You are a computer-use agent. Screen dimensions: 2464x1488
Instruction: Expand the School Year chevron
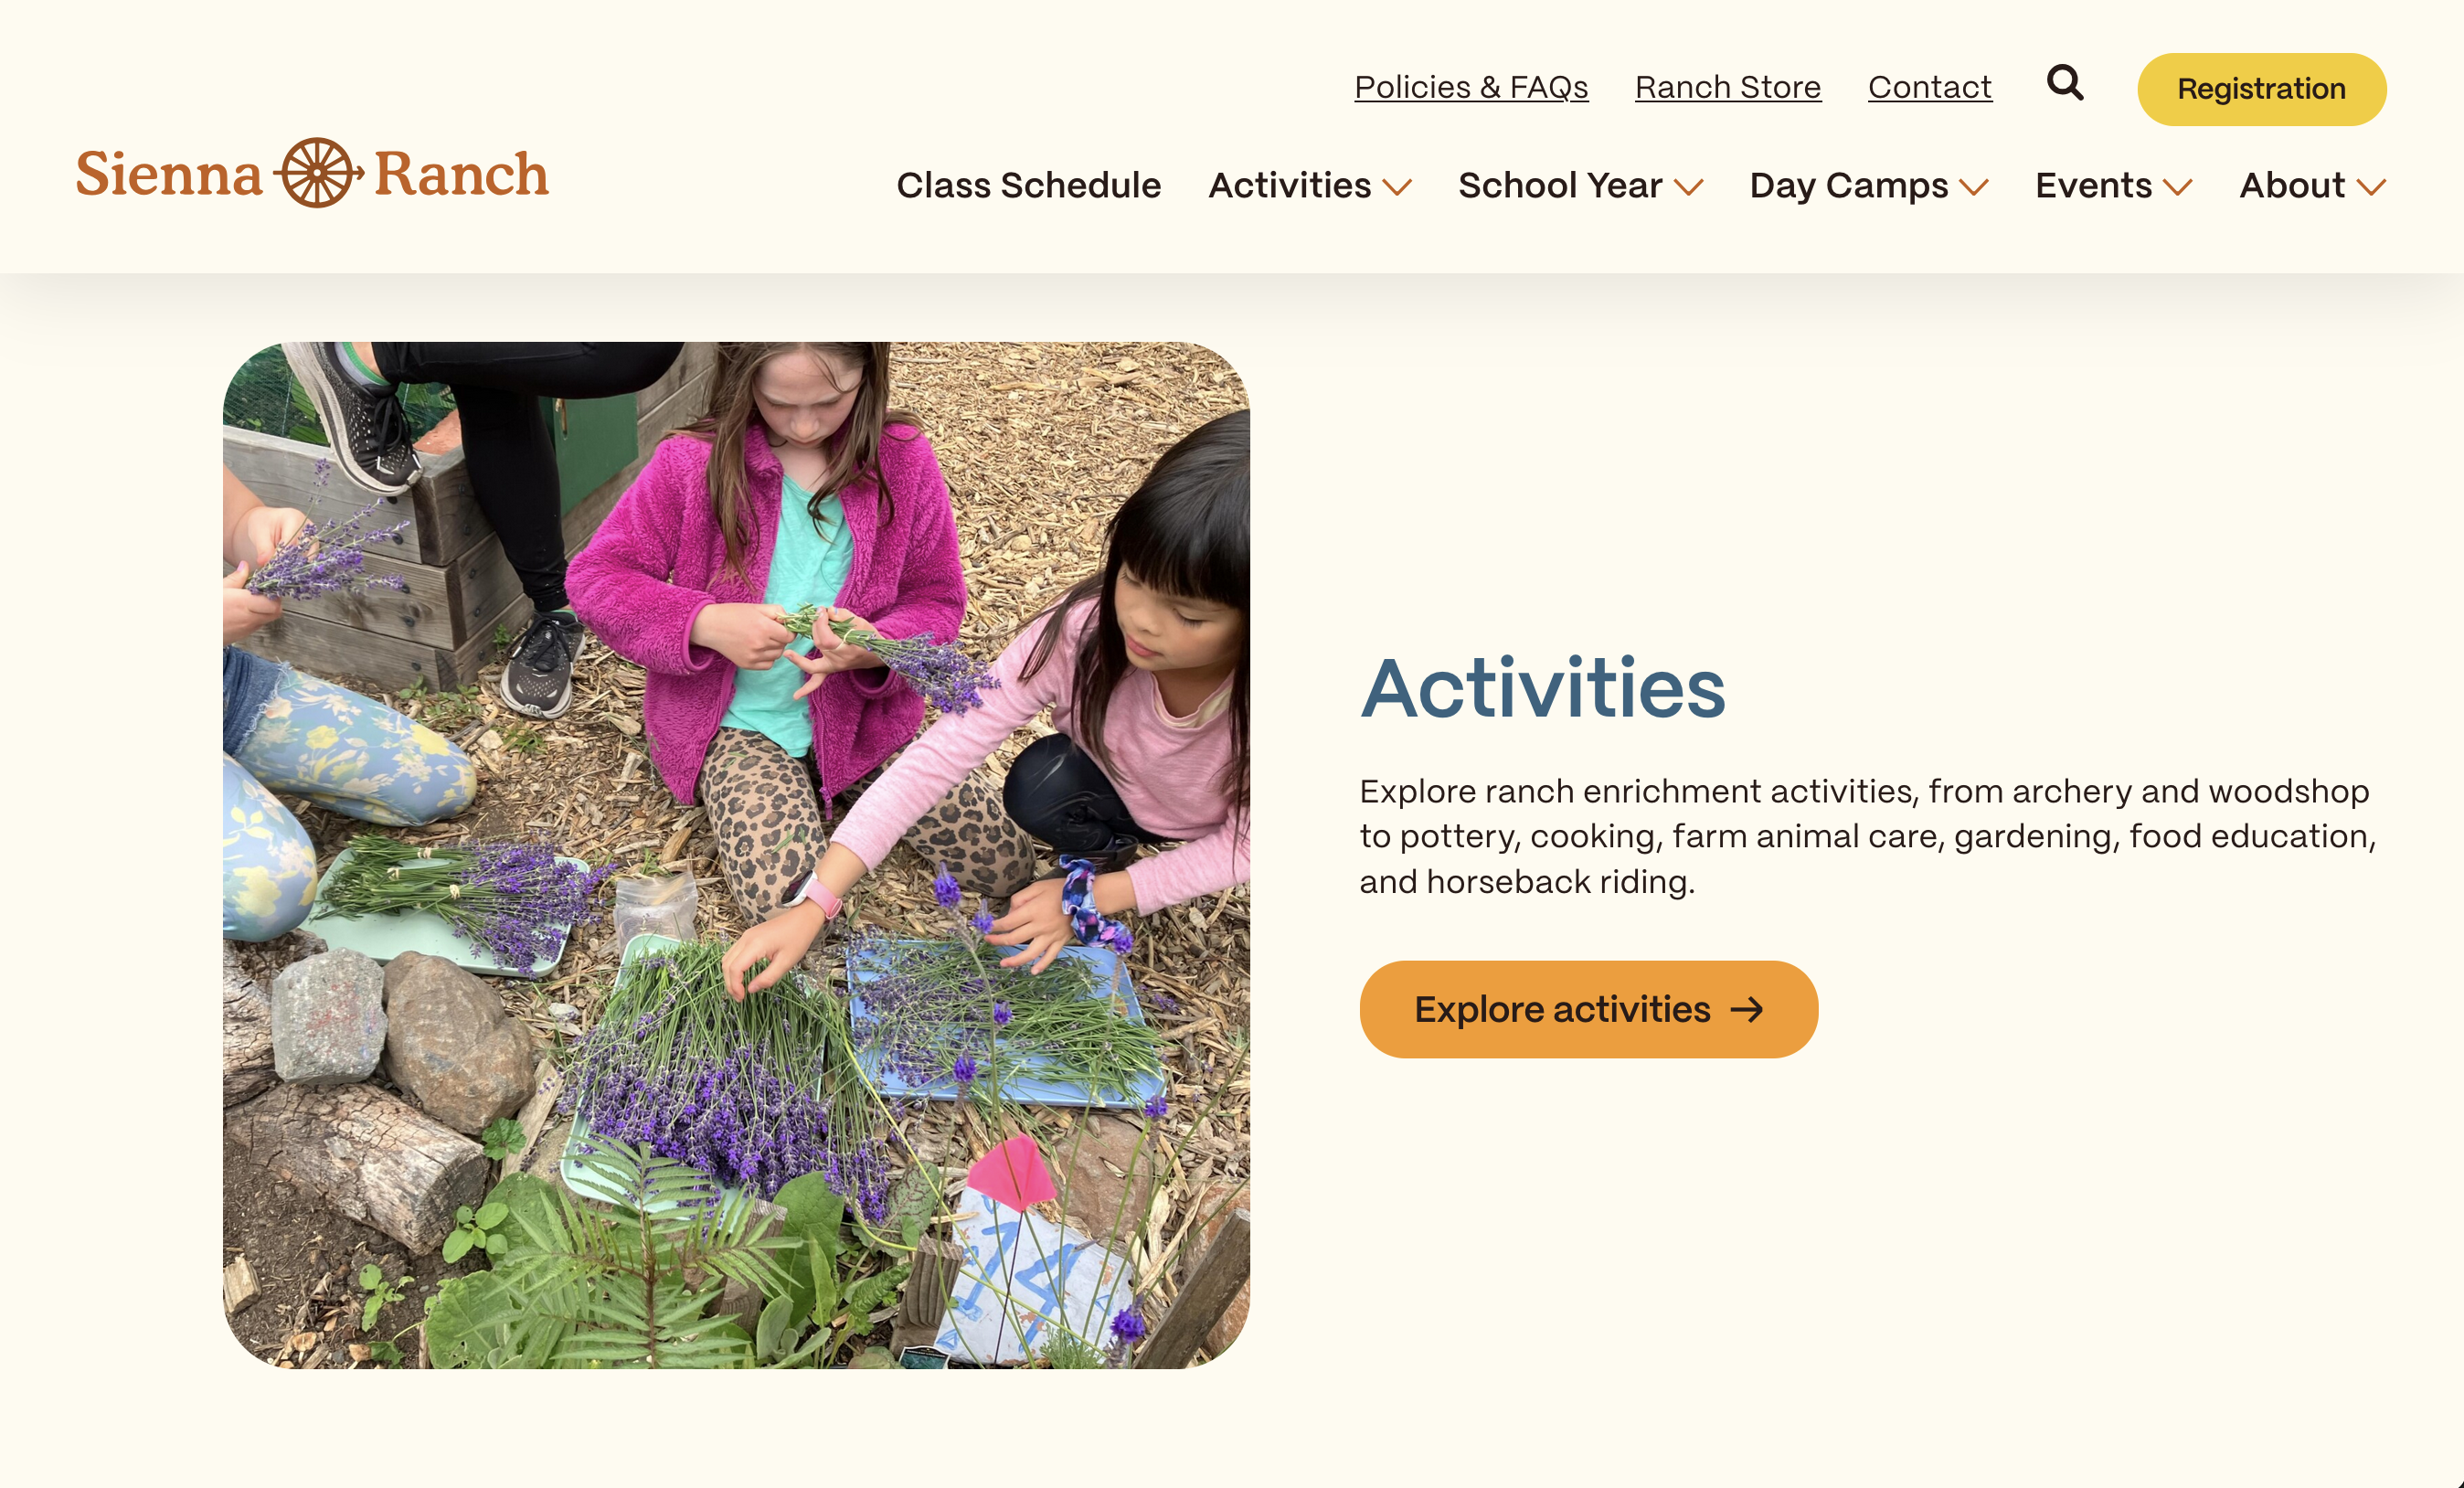[x=1689, y=187]
